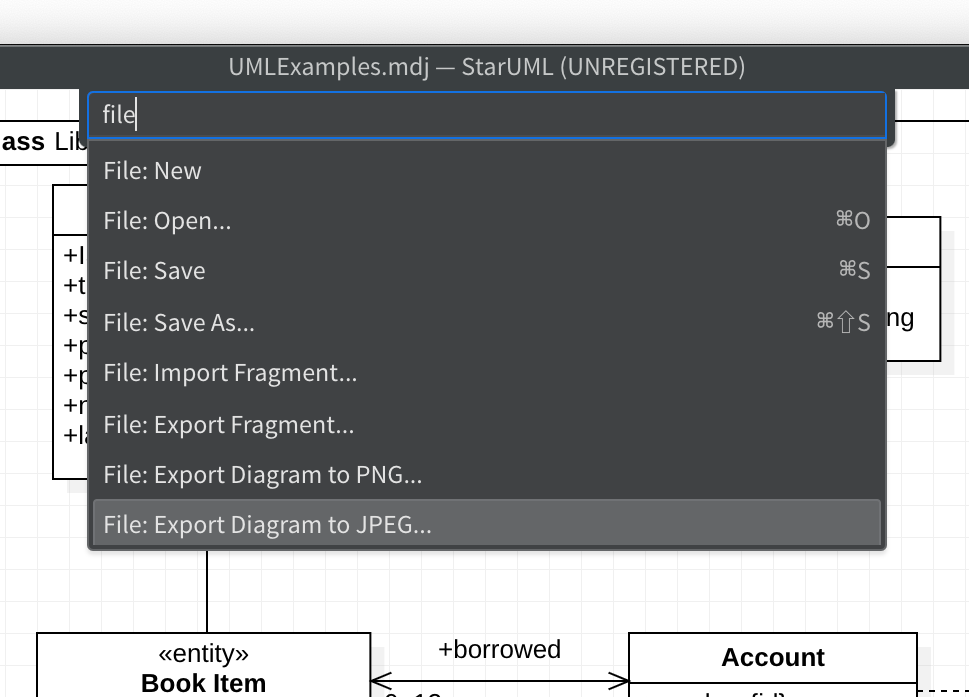Run Export Diagram to PNG command
Screen dimensions: 969x697
point(486,475)
